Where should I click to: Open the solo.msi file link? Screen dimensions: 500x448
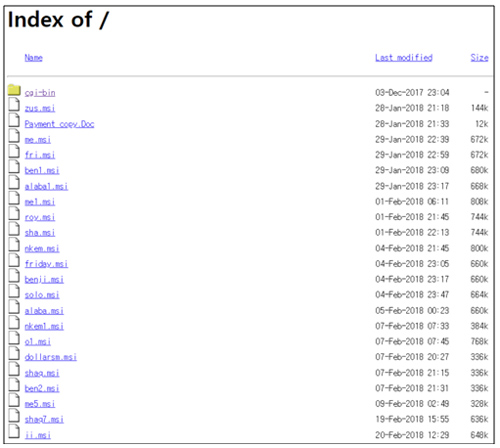pyautogui.click(x=42, y=295)
